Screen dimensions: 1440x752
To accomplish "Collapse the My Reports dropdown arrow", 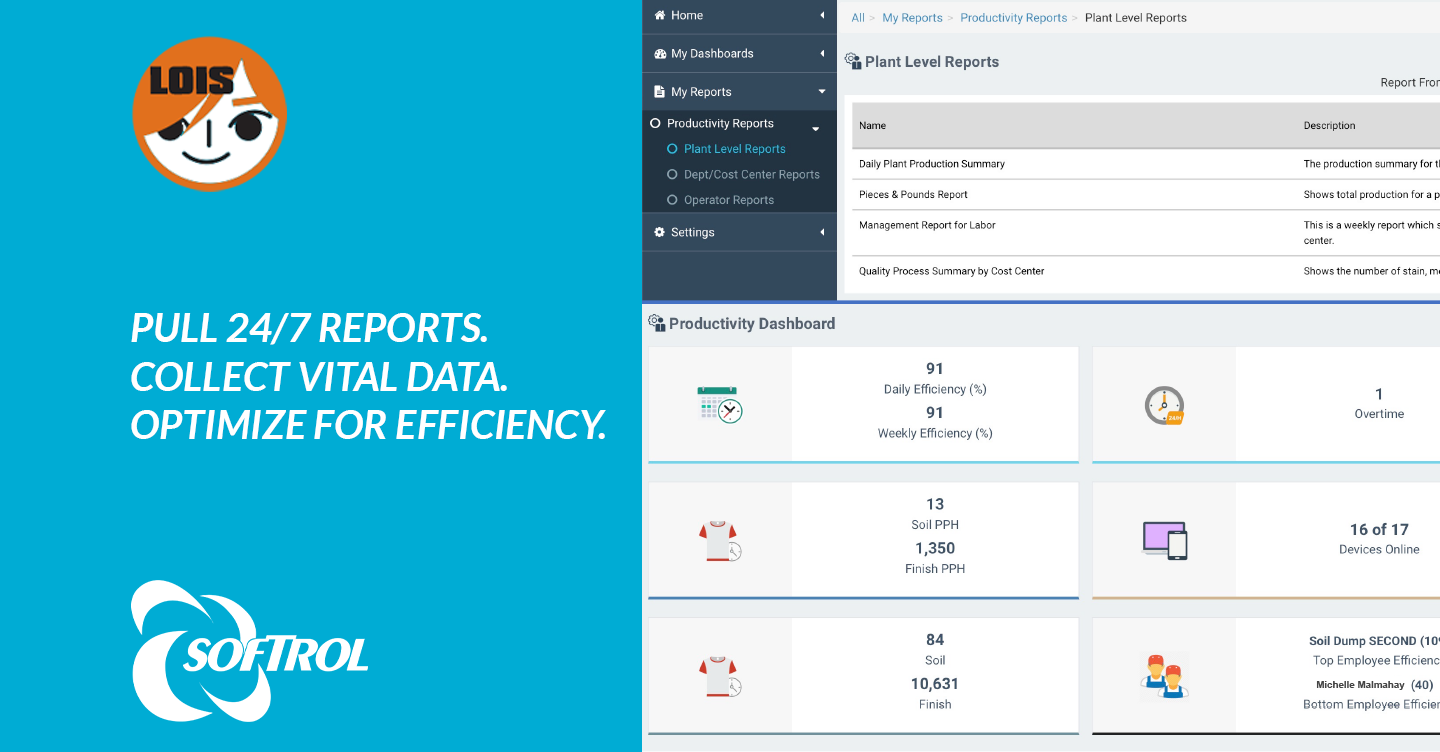I will pyautogui.click(x=822, y=92).
